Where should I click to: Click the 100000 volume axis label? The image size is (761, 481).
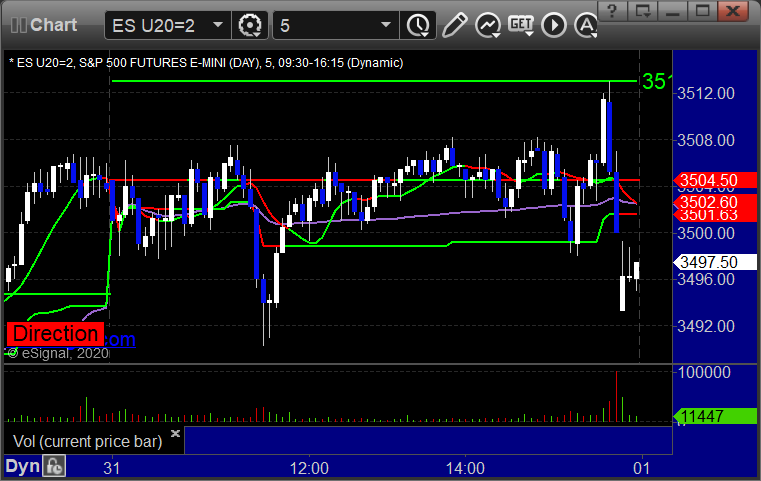[x=704, y=372]
